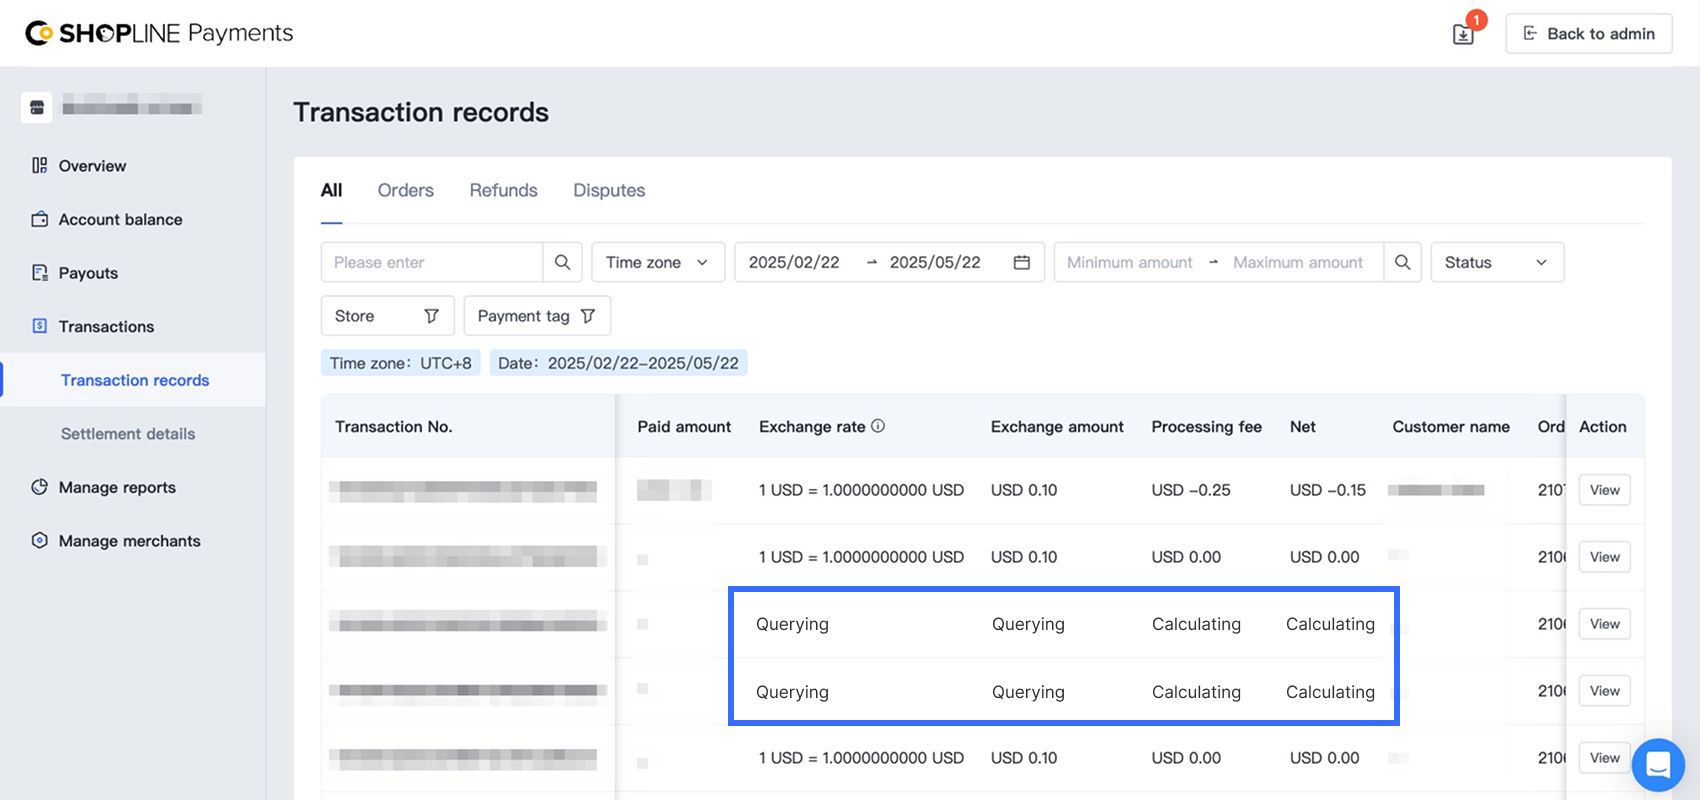Expand the Time zone dropdown
This screenshot has height=800, width=1700.
(657, 262)
